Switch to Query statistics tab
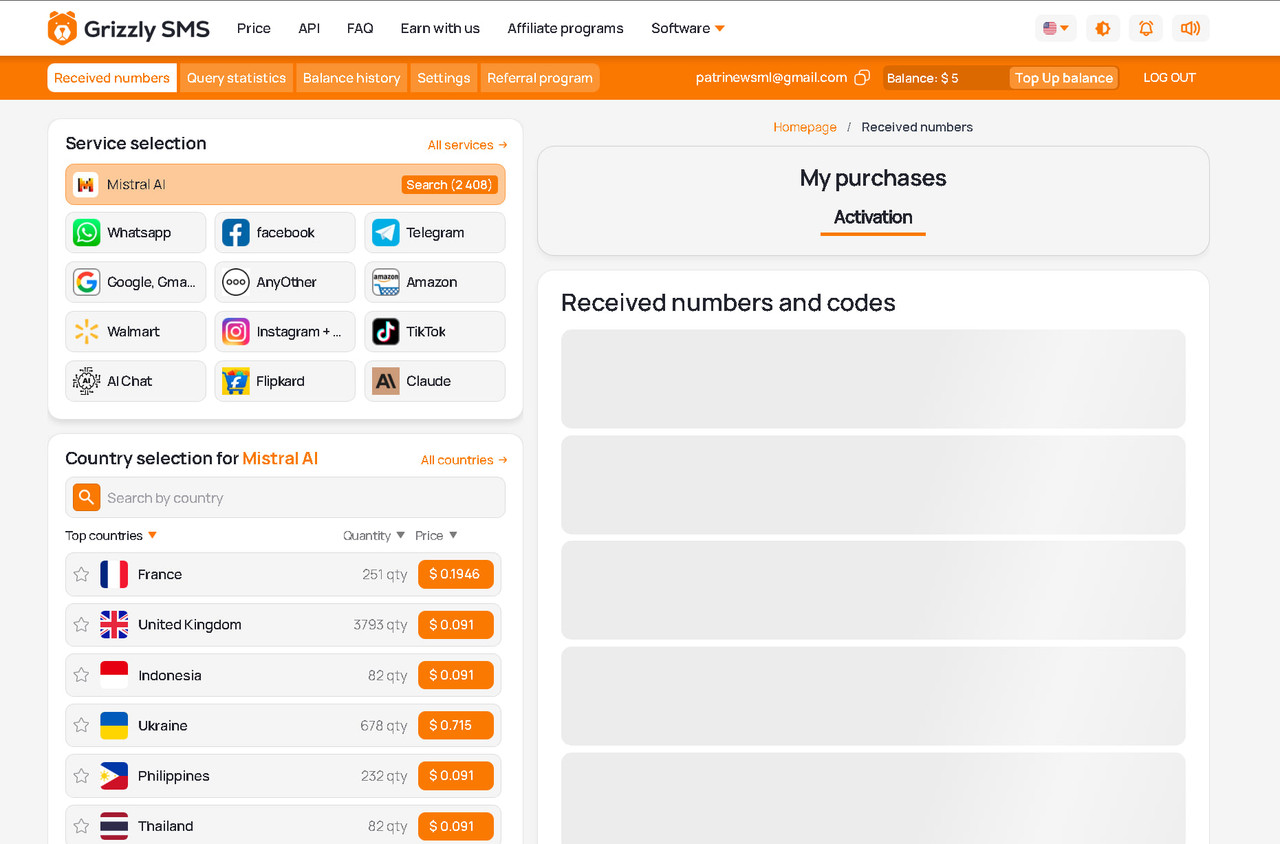1280x844 pixels. point(236,78)
